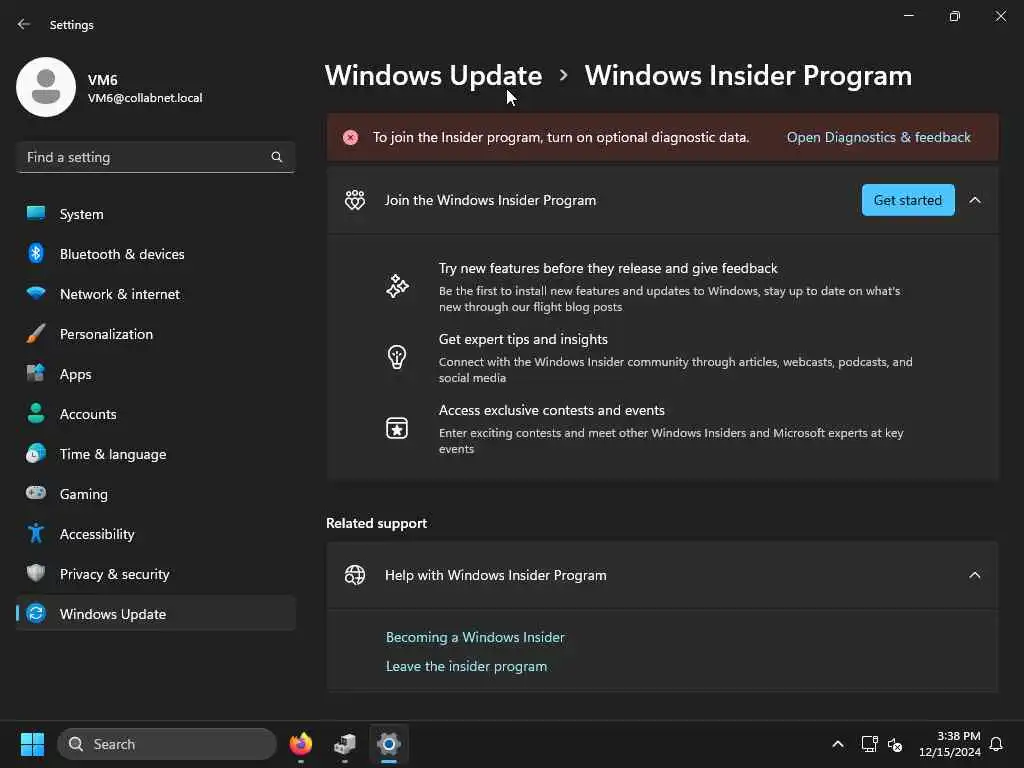Click the Find a setting search box
The height and width of the screenshot is (768, 1024).
[x=156, y=157]
